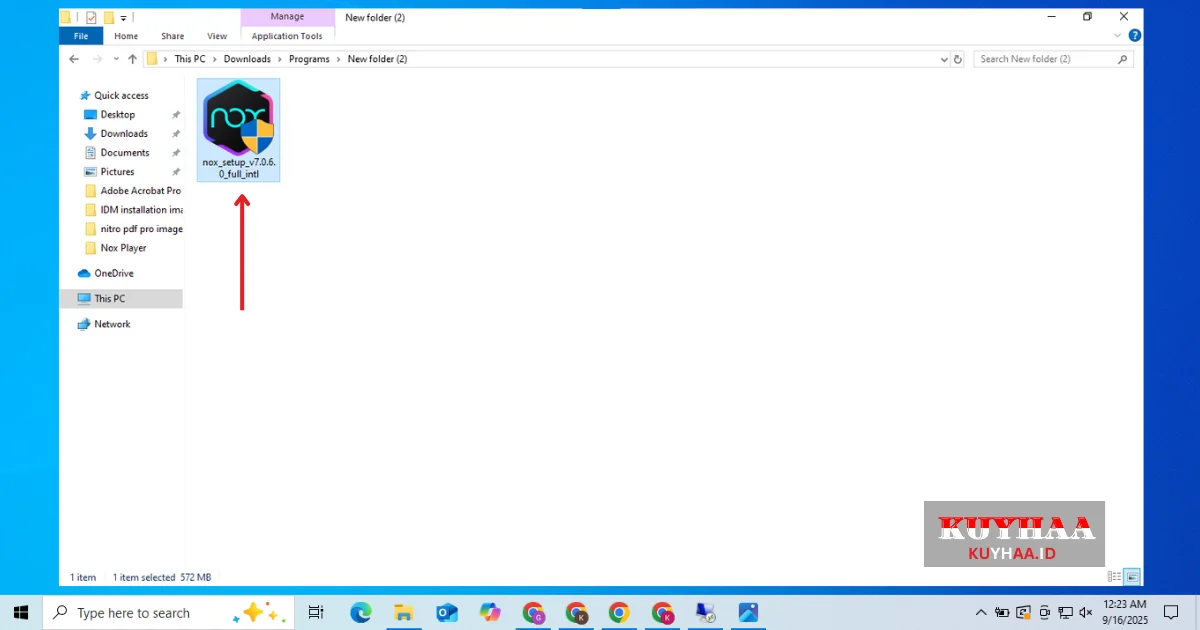Switch to Large icons view in status bar
Image resolution: width=1200 pixels, height=630 pixels.
pos(1132,577)
